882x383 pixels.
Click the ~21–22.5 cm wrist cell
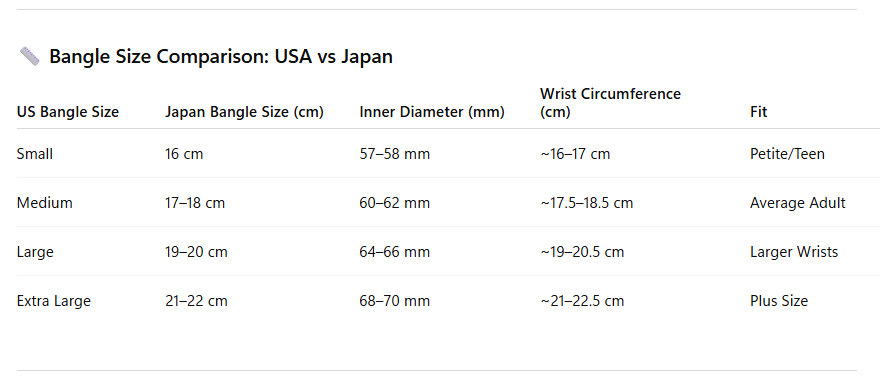click(582, 301)
